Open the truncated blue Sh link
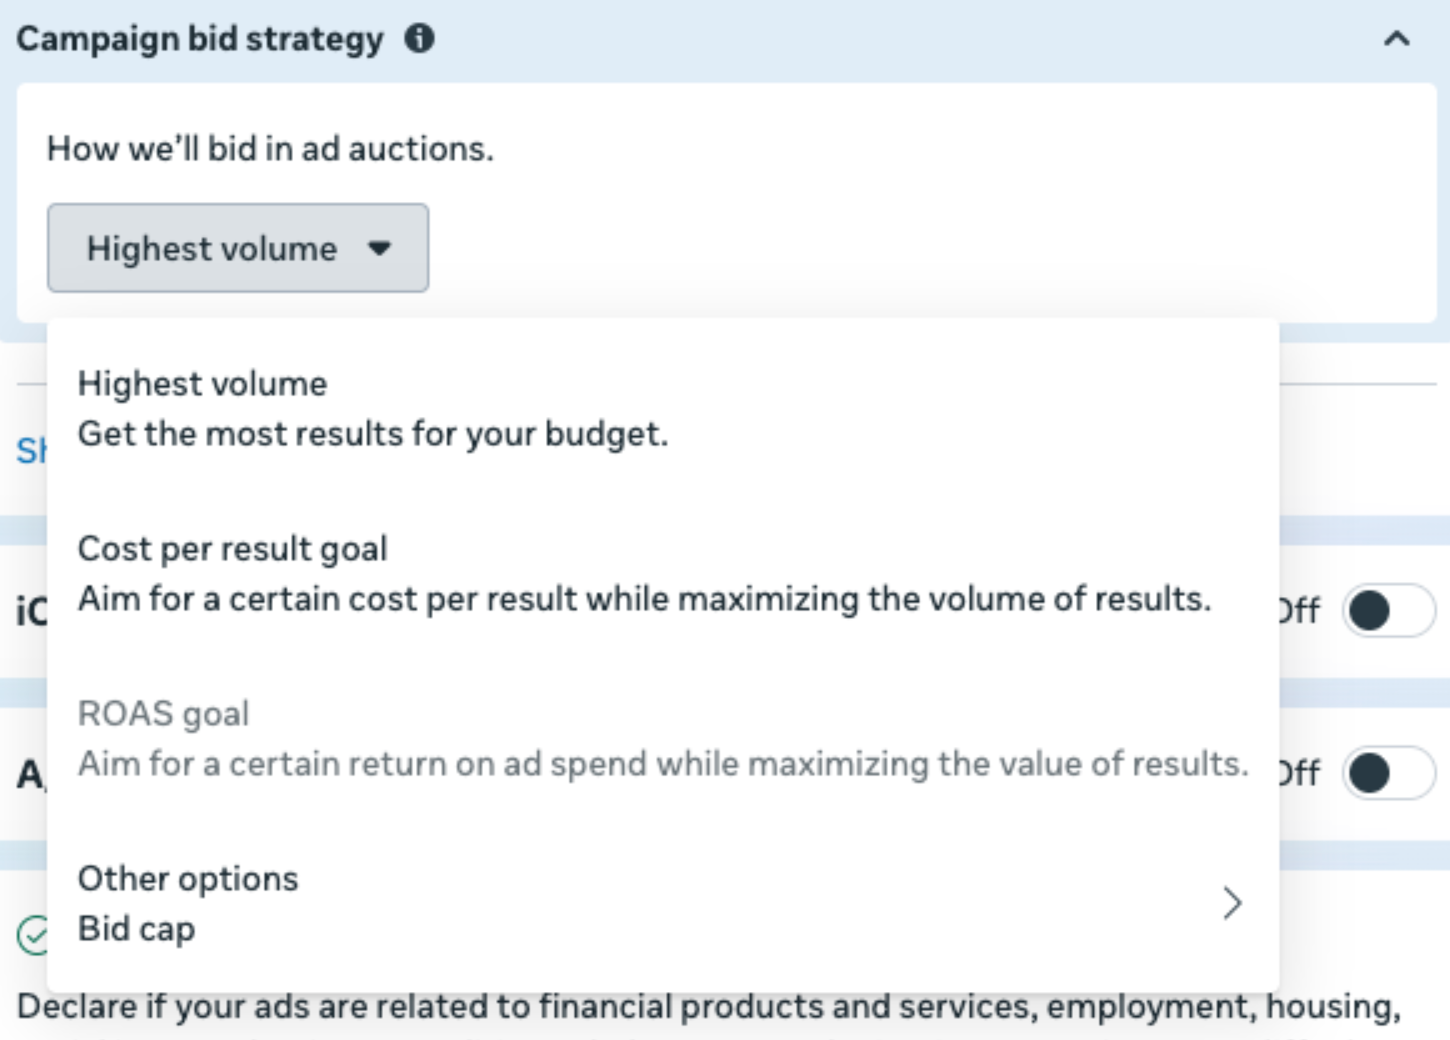 click(30, 452)
